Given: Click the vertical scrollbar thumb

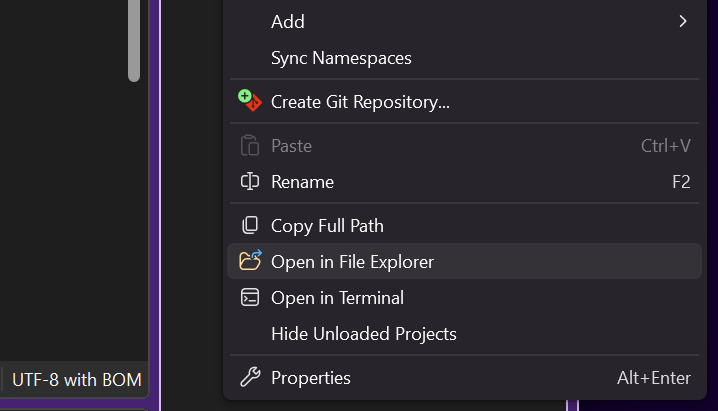Looking at the screenshot, I should click(134, 40).
